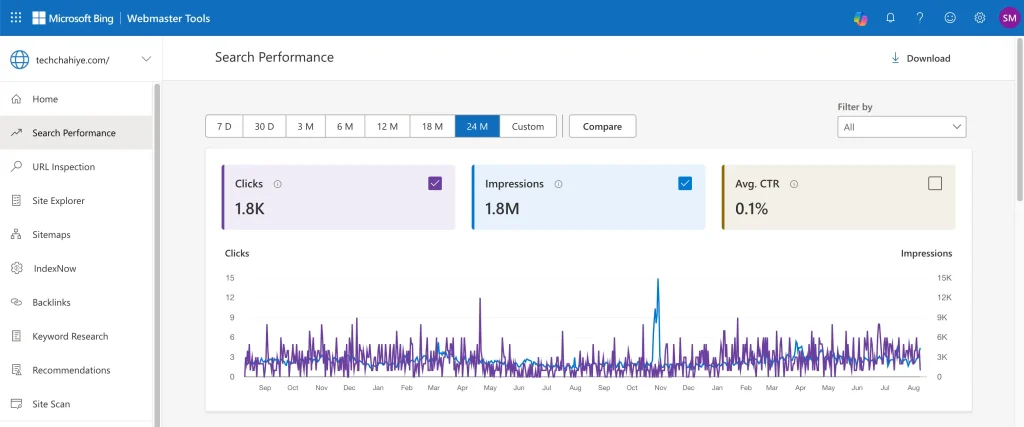Open the Filter by dropdown

(901, 127)
